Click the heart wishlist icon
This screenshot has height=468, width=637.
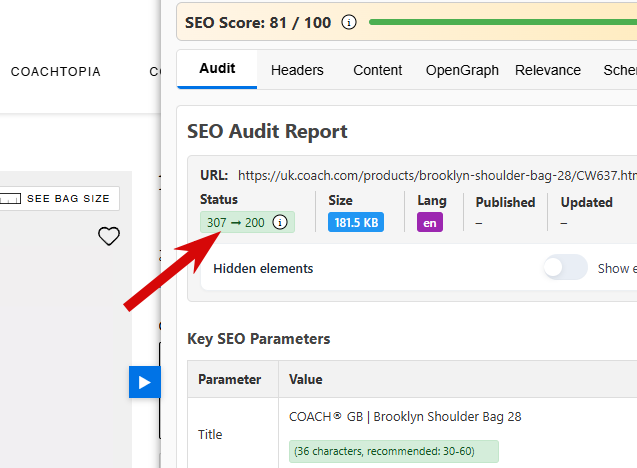(x=108, y=236)
